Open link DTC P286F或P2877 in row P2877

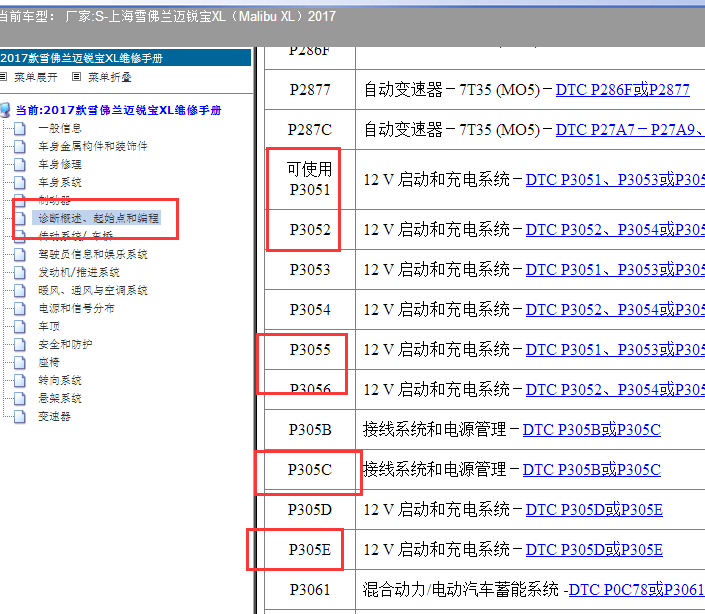[623, 90]
